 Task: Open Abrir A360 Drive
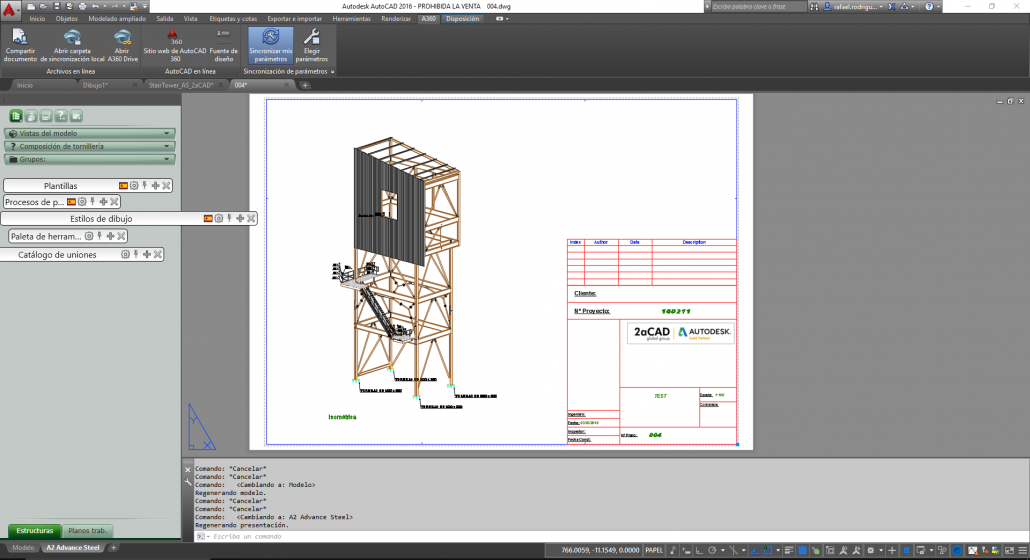coord(122,38)
